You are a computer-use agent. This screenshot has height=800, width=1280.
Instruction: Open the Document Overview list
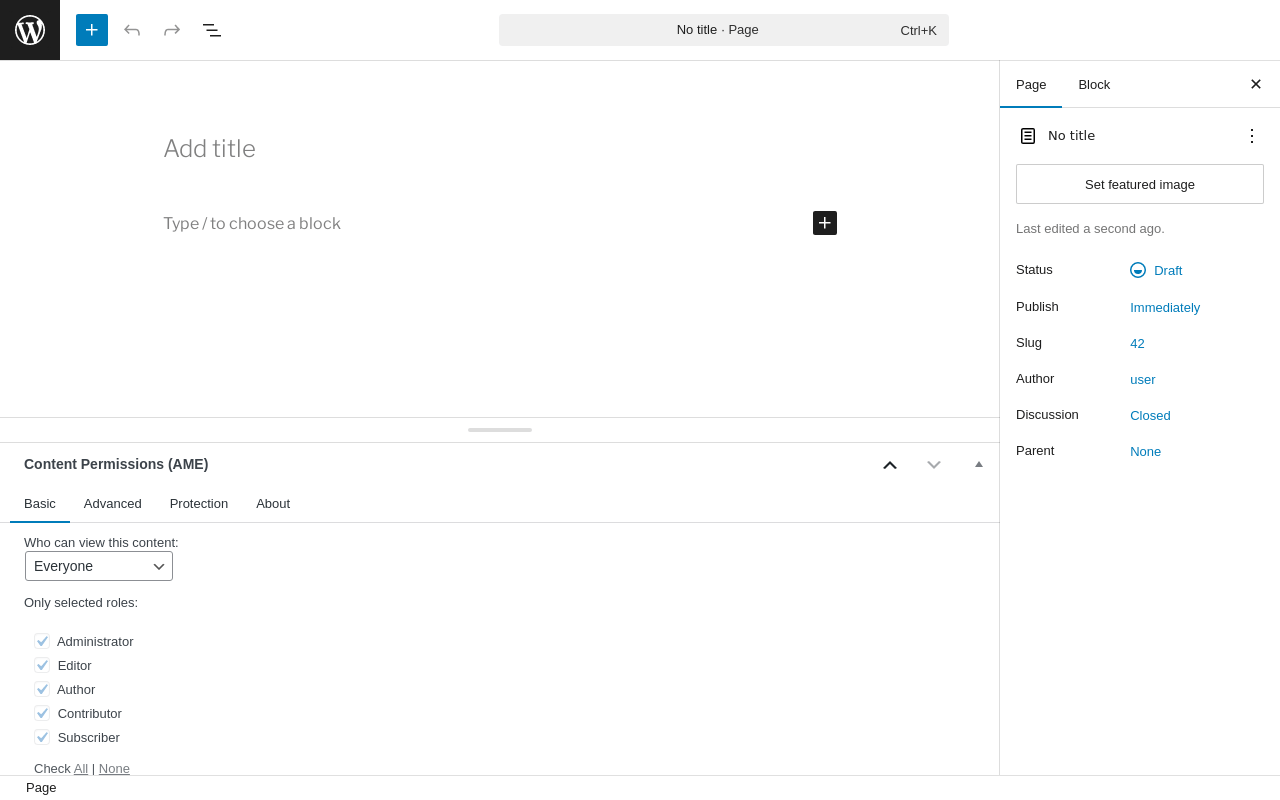(x=212, y=30)
